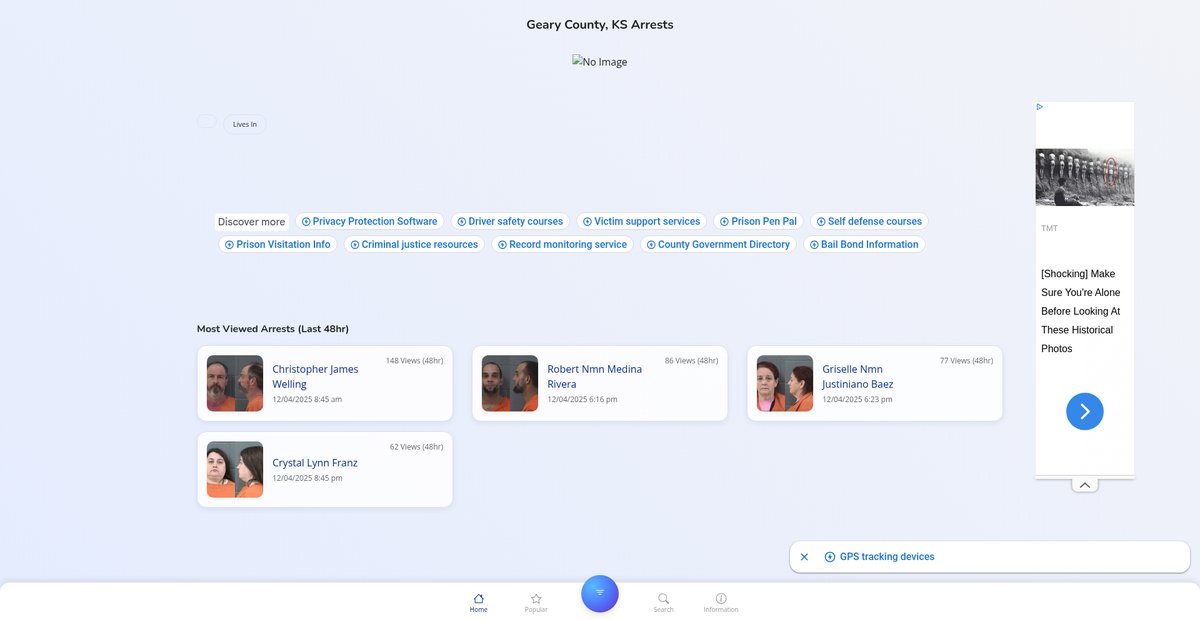
Task: Click plus icon beside Criminal justice resources
Action: pos(355,245)
